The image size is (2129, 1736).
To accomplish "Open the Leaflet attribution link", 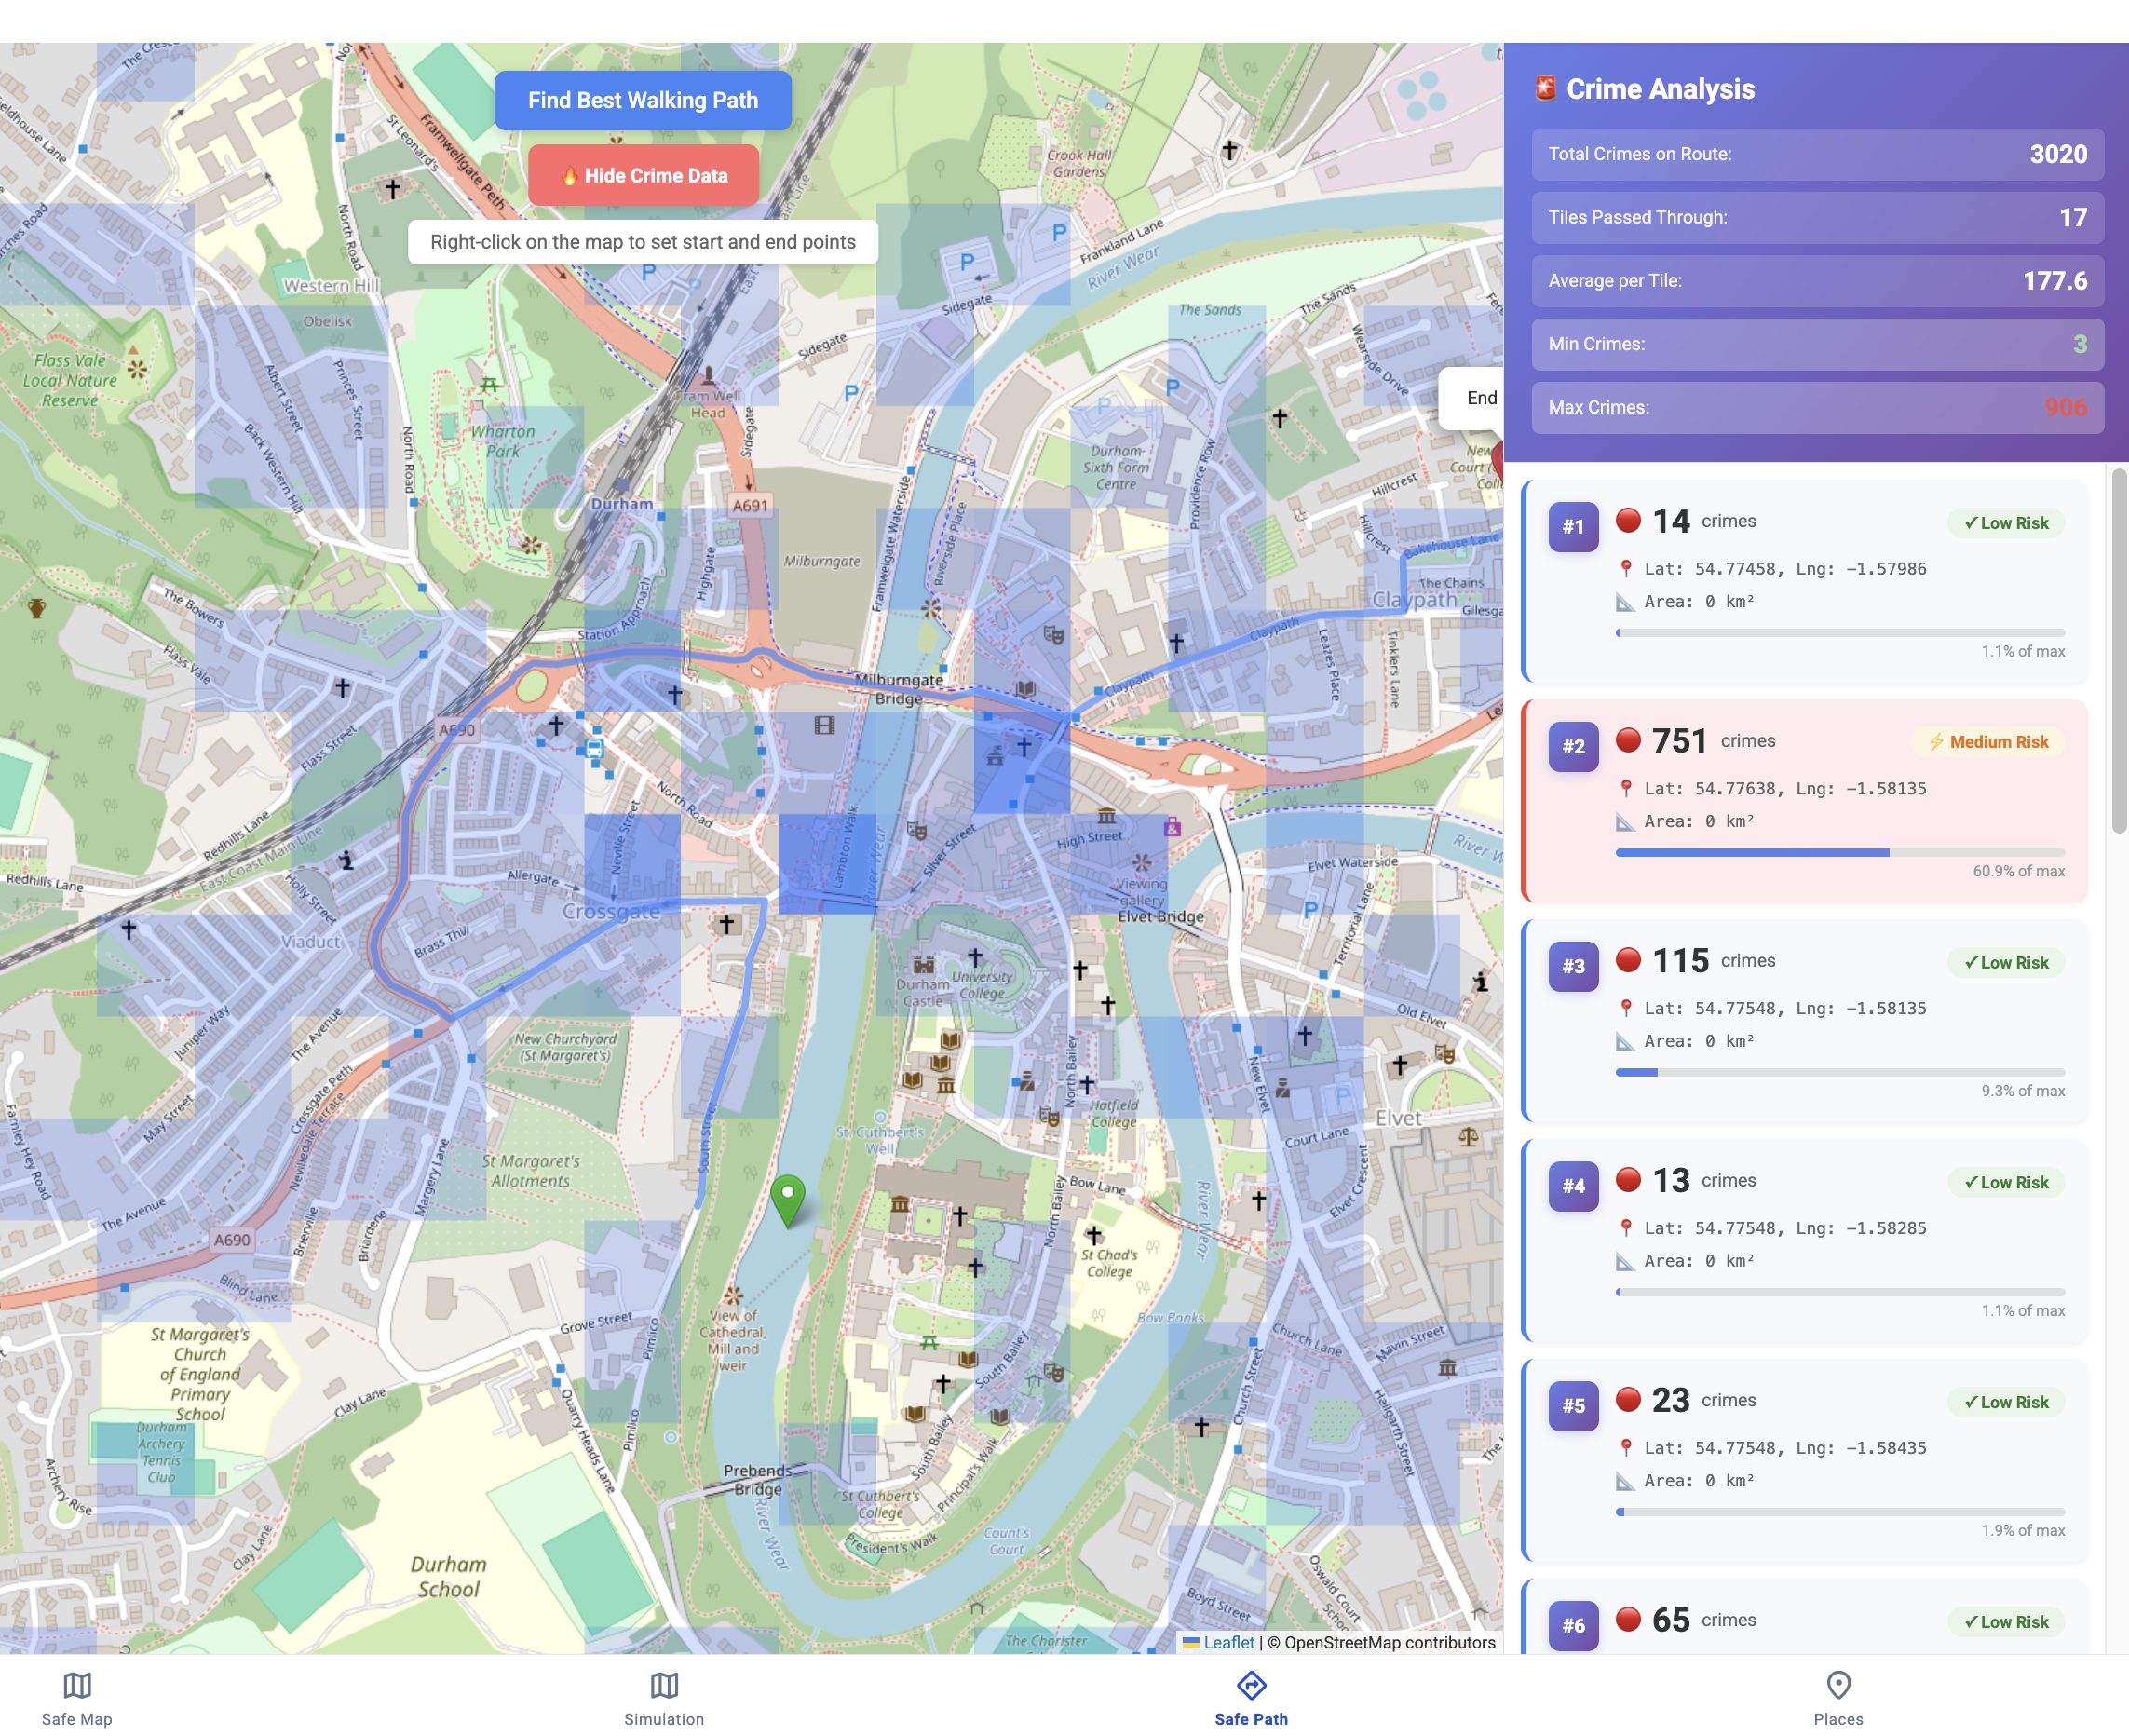I will click(x=1228, y=1642).
